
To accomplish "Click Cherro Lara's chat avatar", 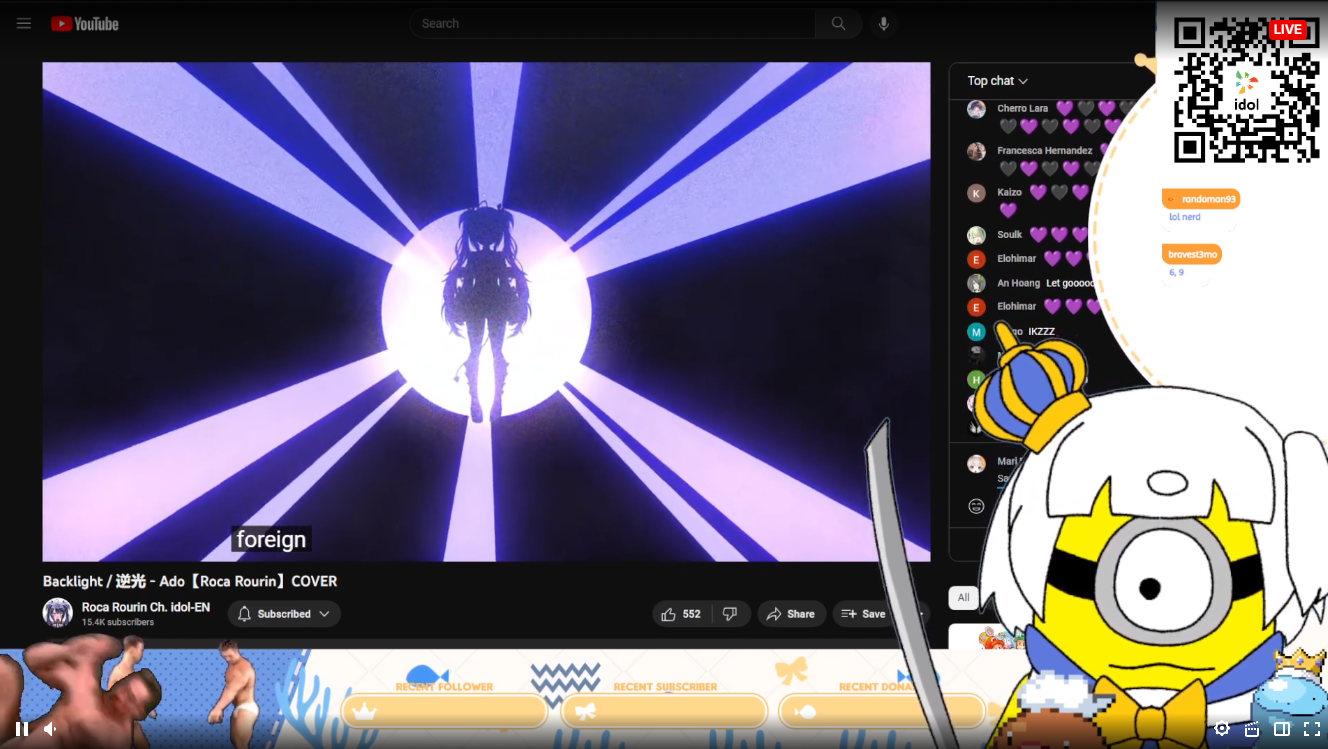I will [x=977, y=109].
